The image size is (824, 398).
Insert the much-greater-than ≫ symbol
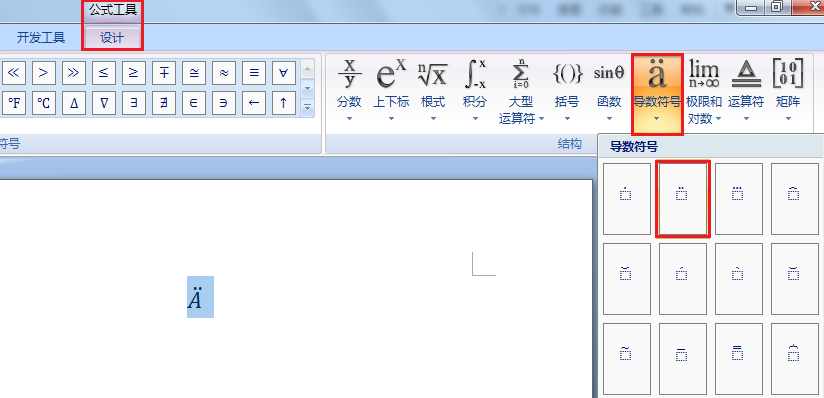[x=74, y=73]
